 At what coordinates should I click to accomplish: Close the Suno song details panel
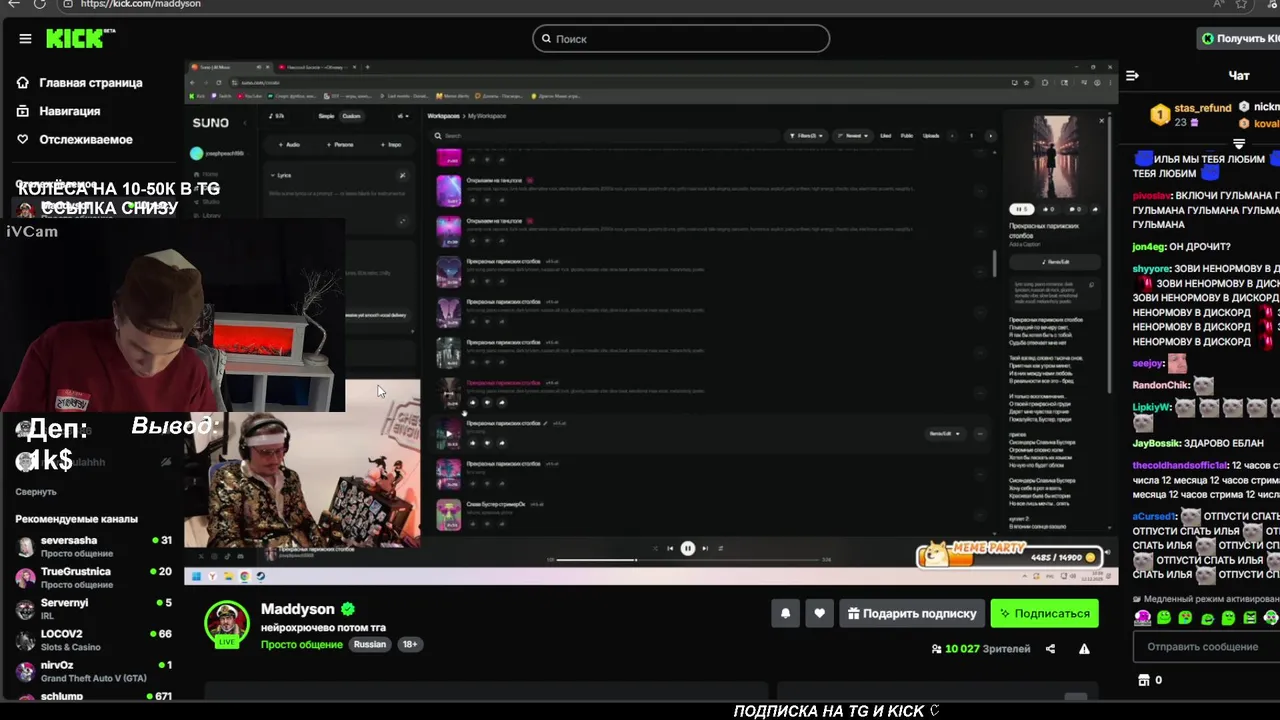click(1101, 121)
